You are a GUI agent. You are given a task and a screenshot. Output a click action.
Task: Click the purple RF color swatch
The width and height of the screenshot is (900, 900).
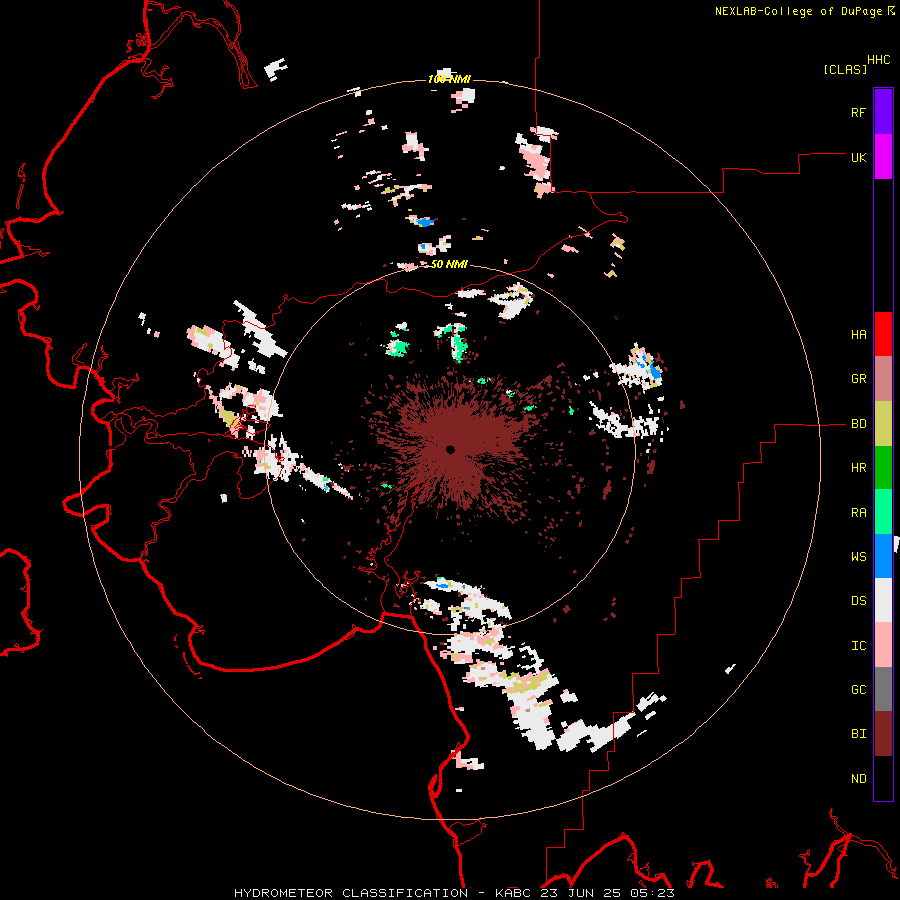point(883,112)
